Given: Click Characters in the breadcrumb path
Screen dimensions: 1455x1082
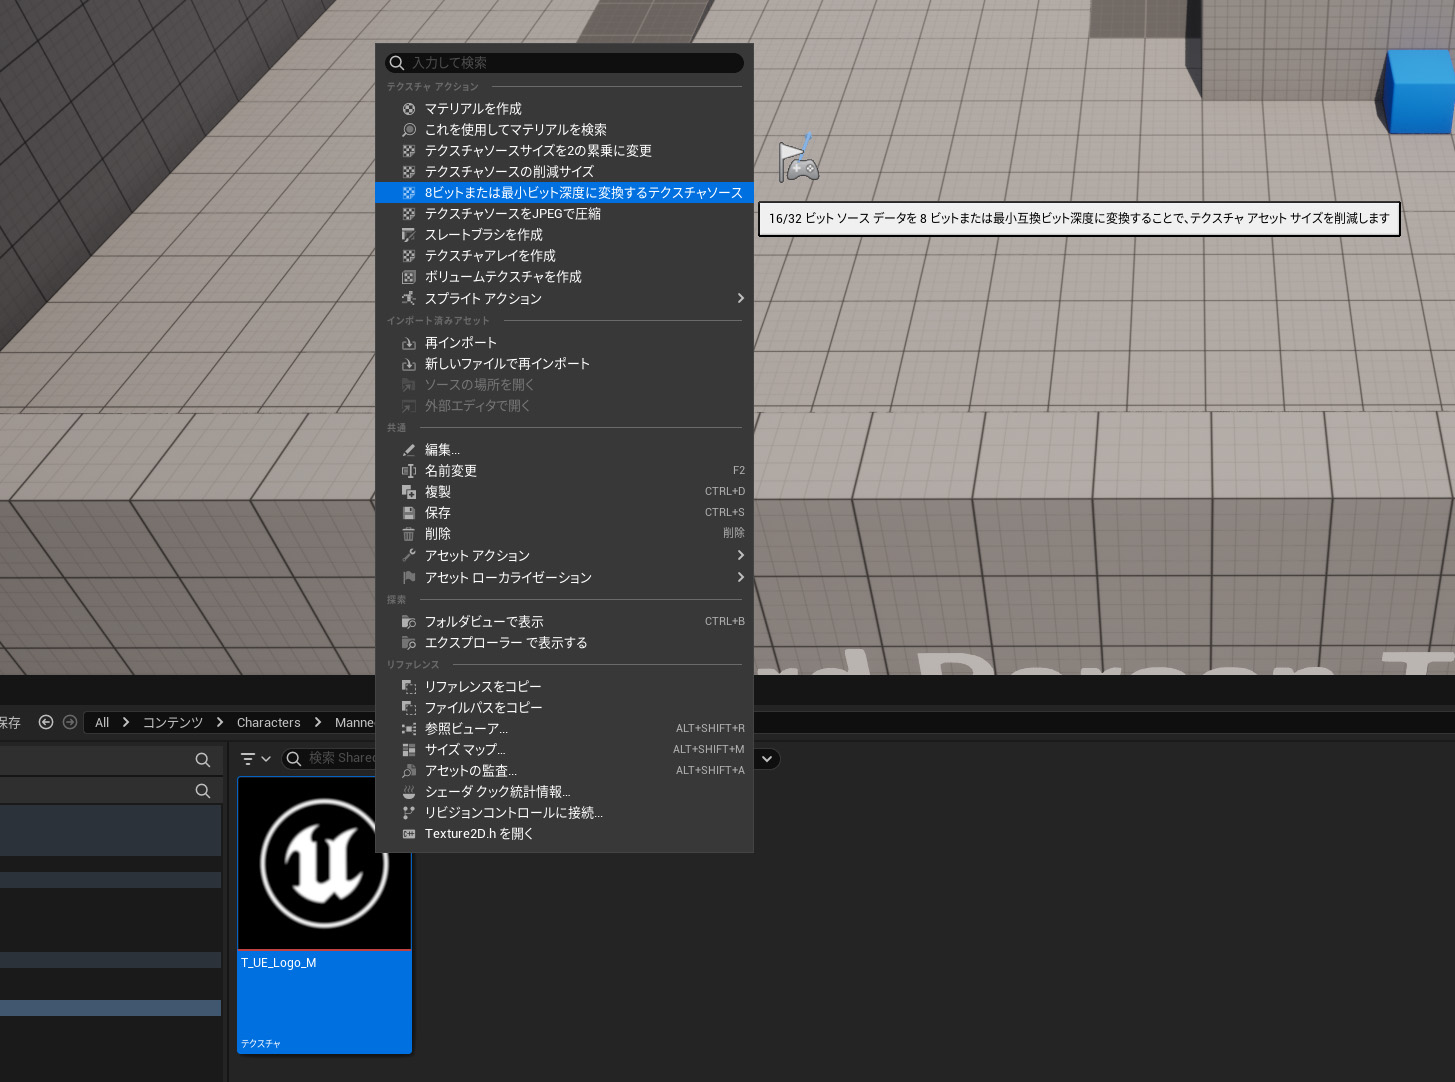Looking at the screenshot, I should pyautogui.click(x=268, y=722).
